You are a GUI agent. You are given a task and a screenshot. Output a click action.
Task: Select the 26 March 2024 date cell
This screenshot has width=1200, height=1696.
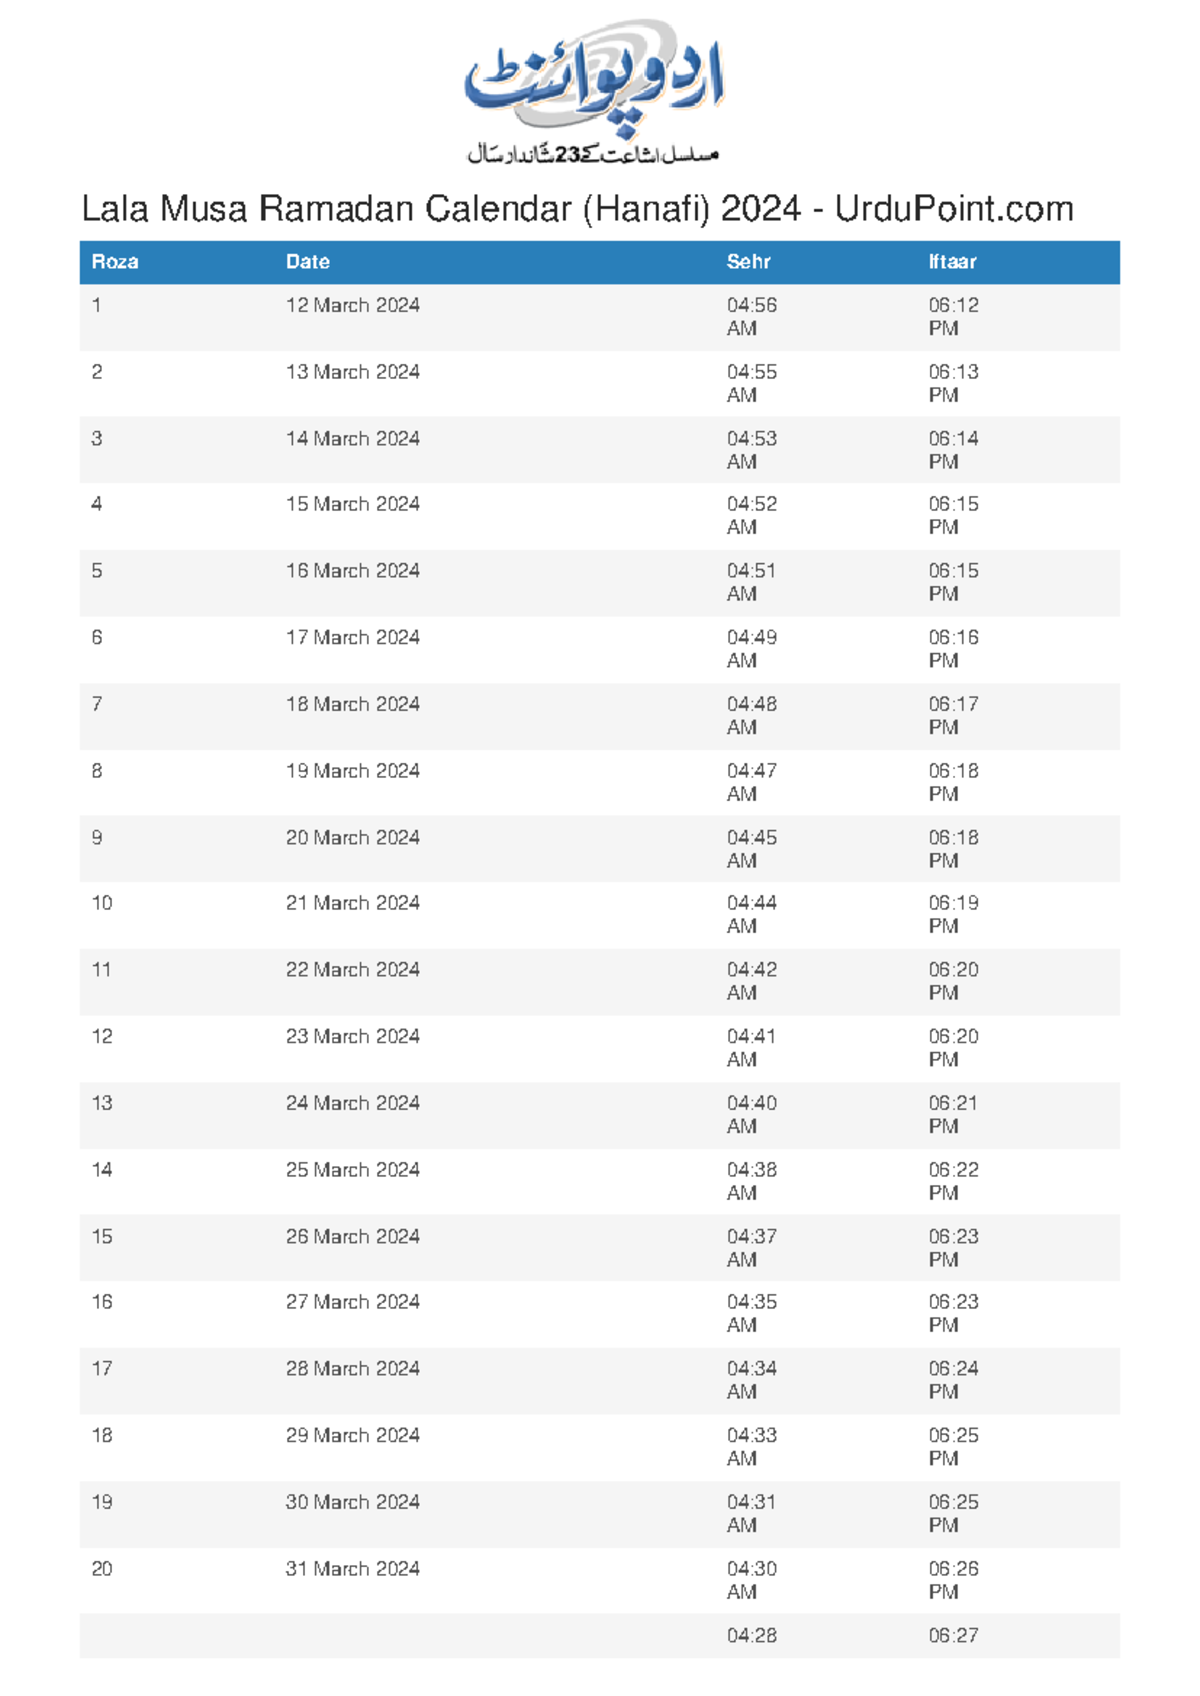(x=352, y=1237)
